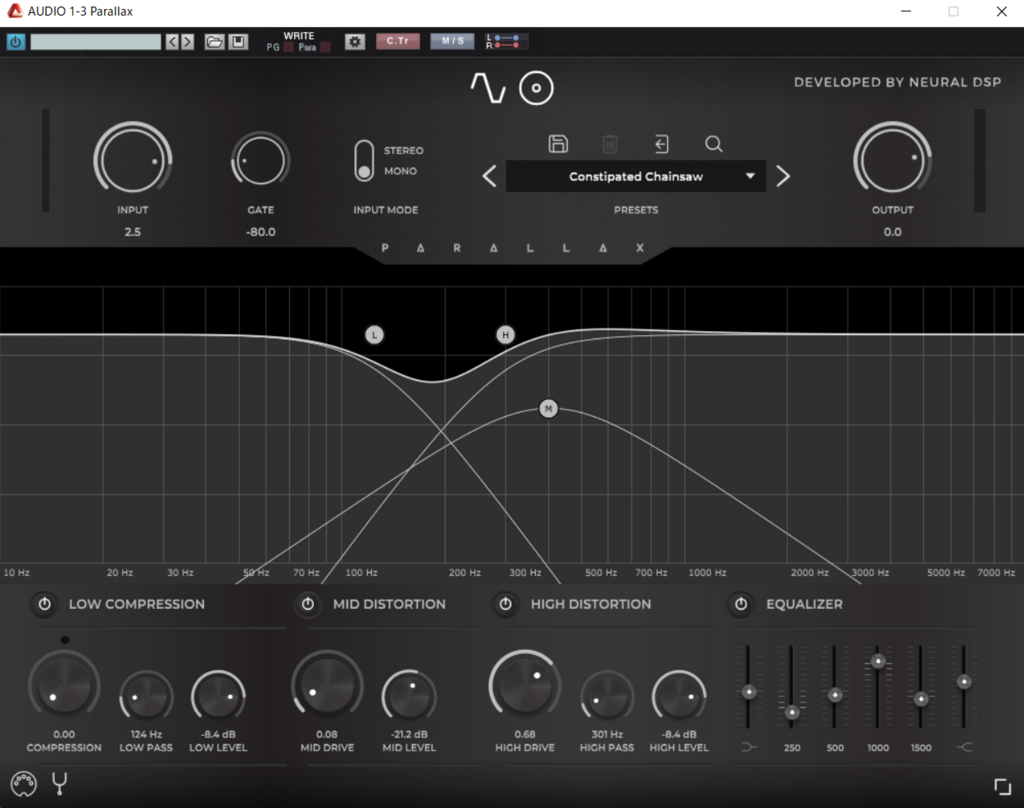Go to the next Parallax preset
The image size is (1024, 808).
coord(783,176)
